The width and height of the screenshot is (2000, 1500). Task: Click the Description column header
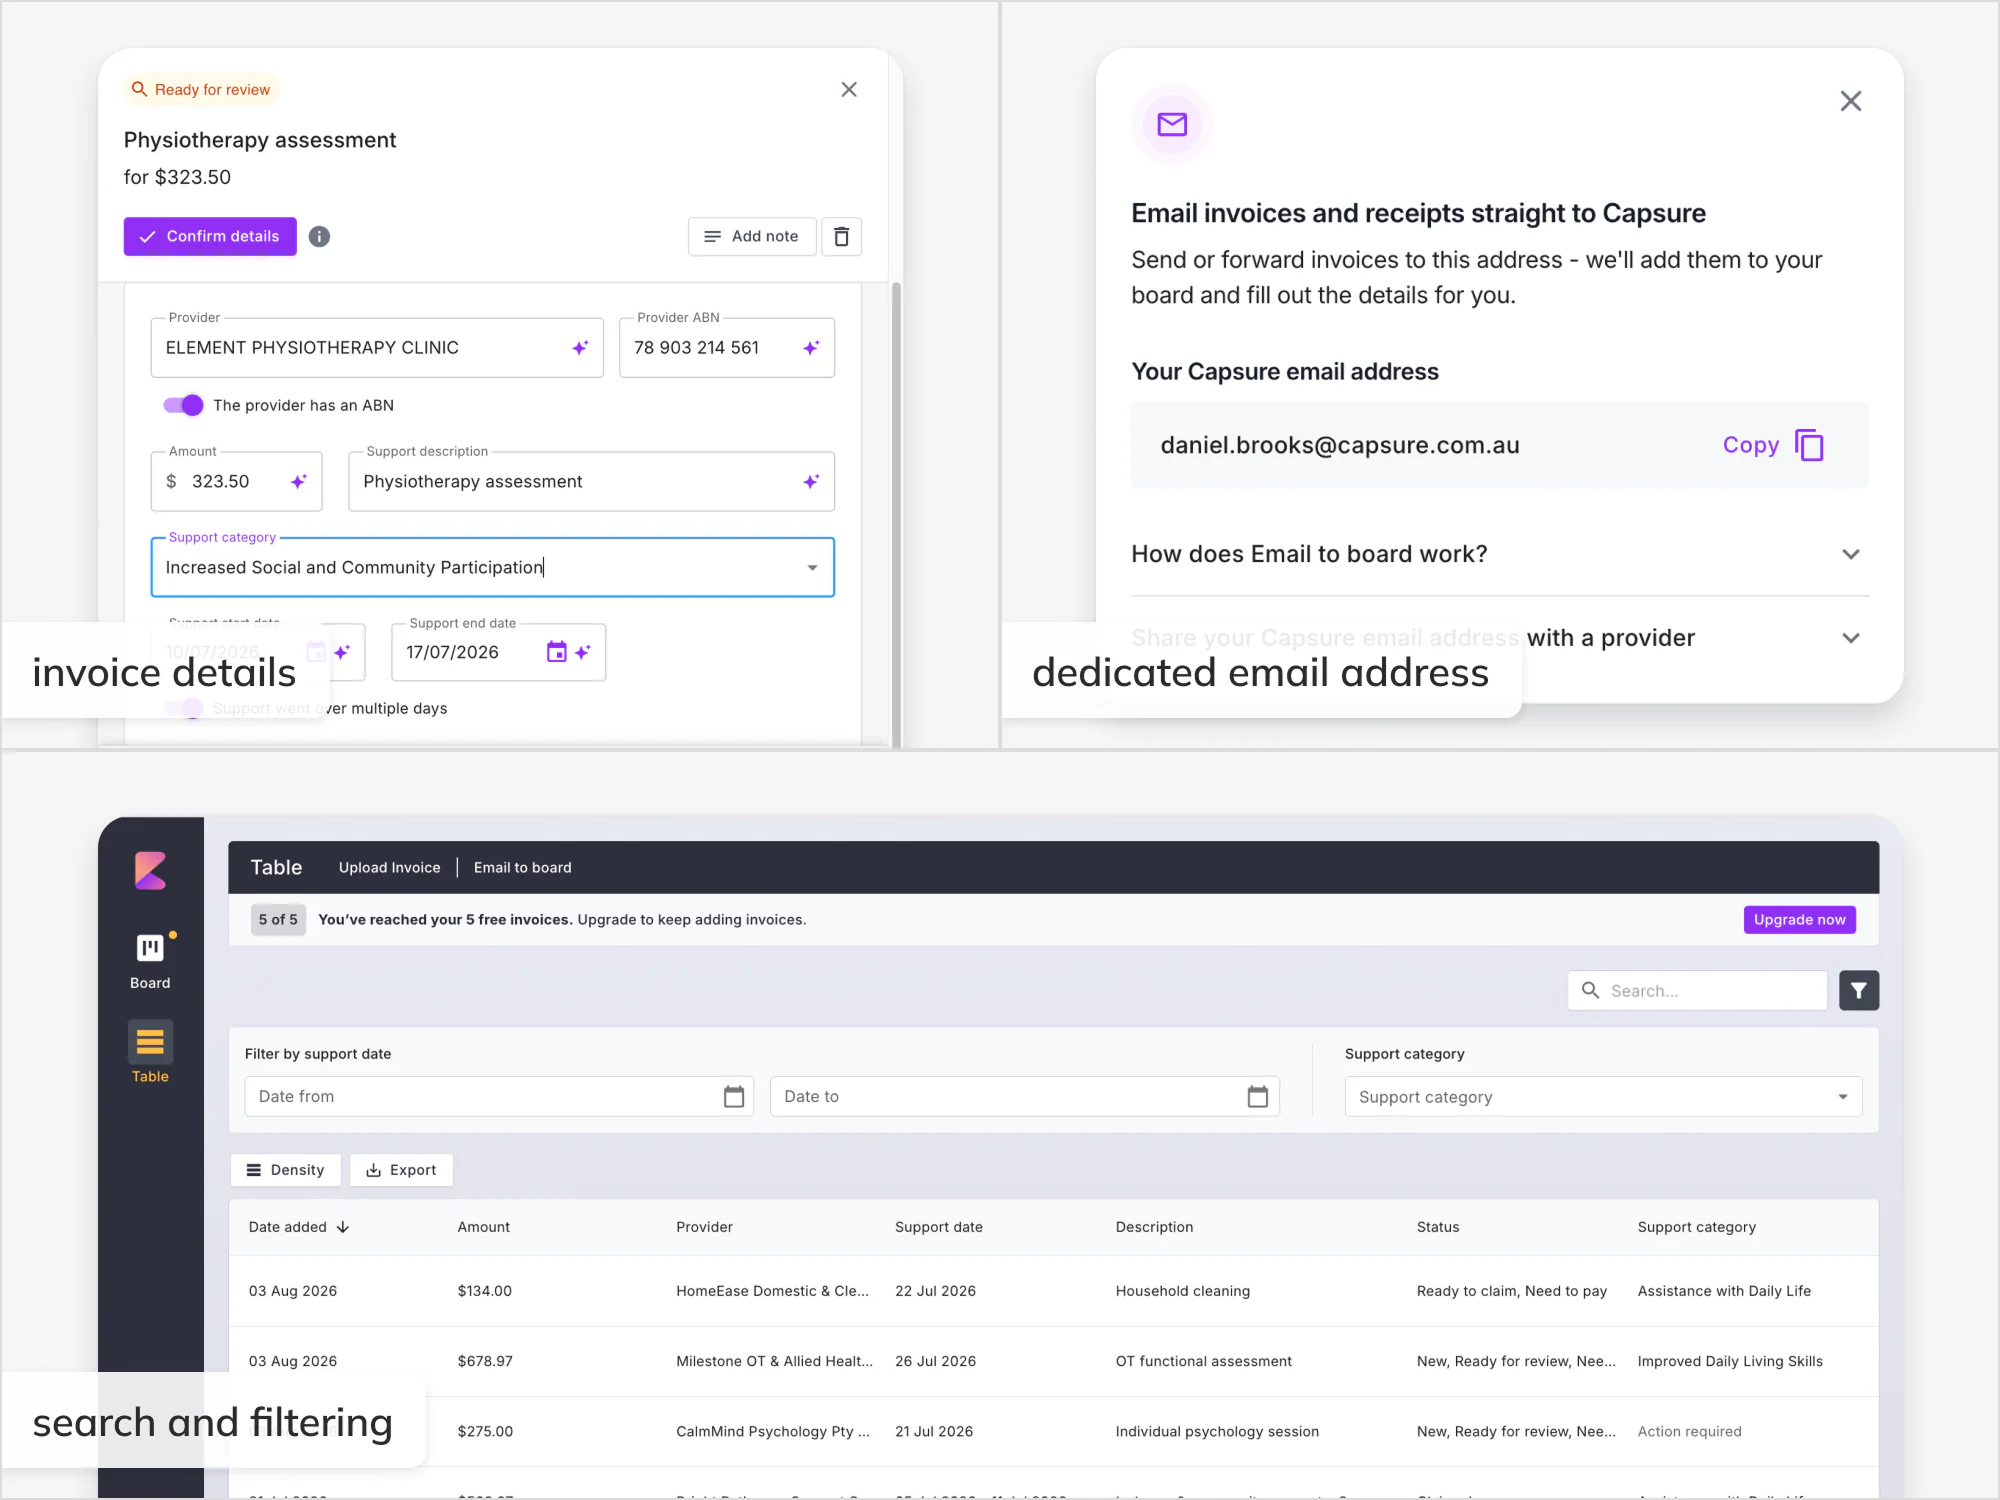[1155, 1227]
